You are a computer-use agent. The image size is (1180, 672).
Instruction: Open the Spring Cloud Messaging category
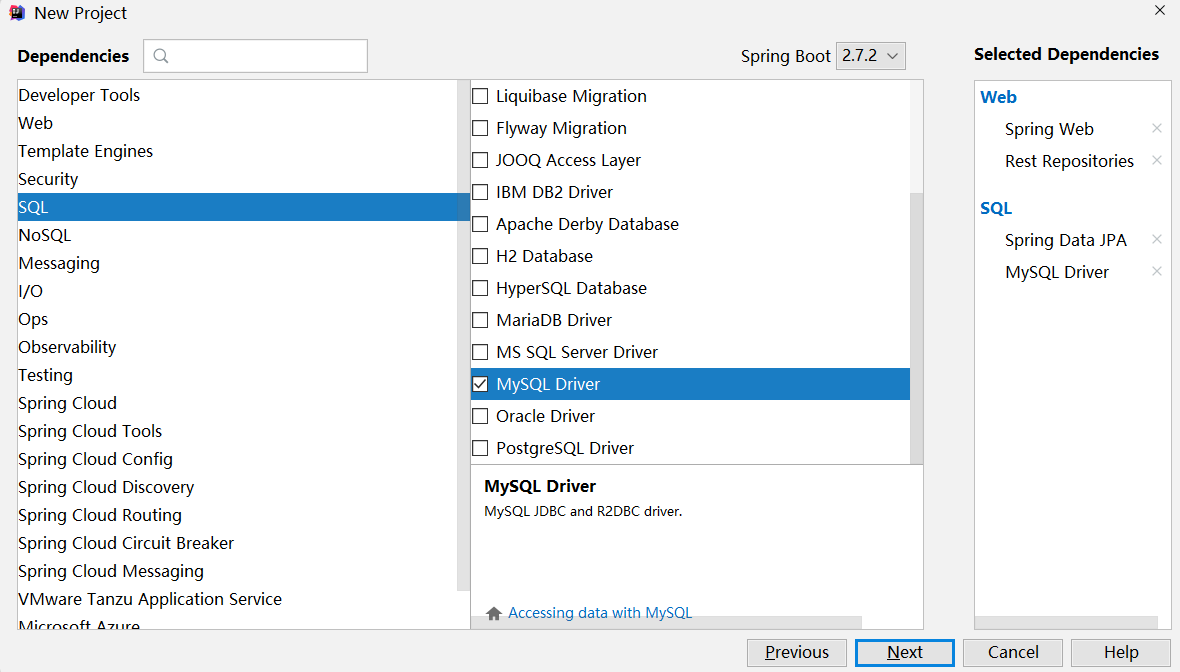pyautogui.click(x=237, y=571)
